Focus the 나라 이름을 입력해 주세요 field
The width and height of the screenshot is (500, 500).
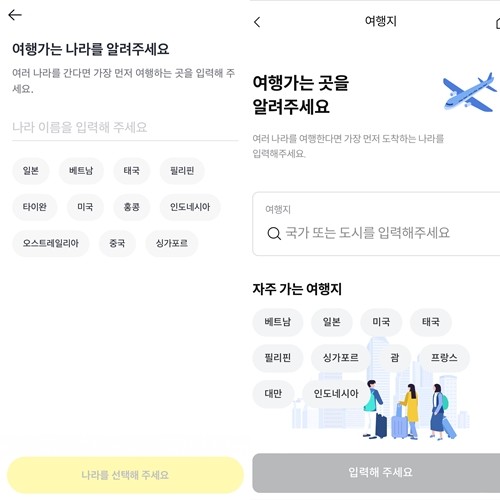[x=125, y=128]
